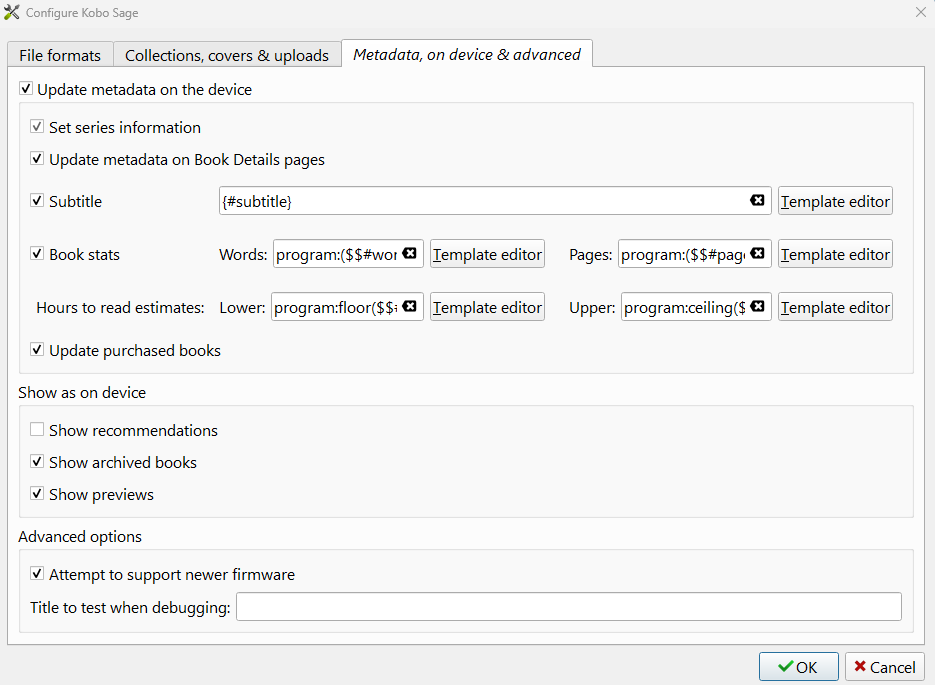
Task: Click the Configure Kobo Sage title icon
Action: tap(12, 12)
